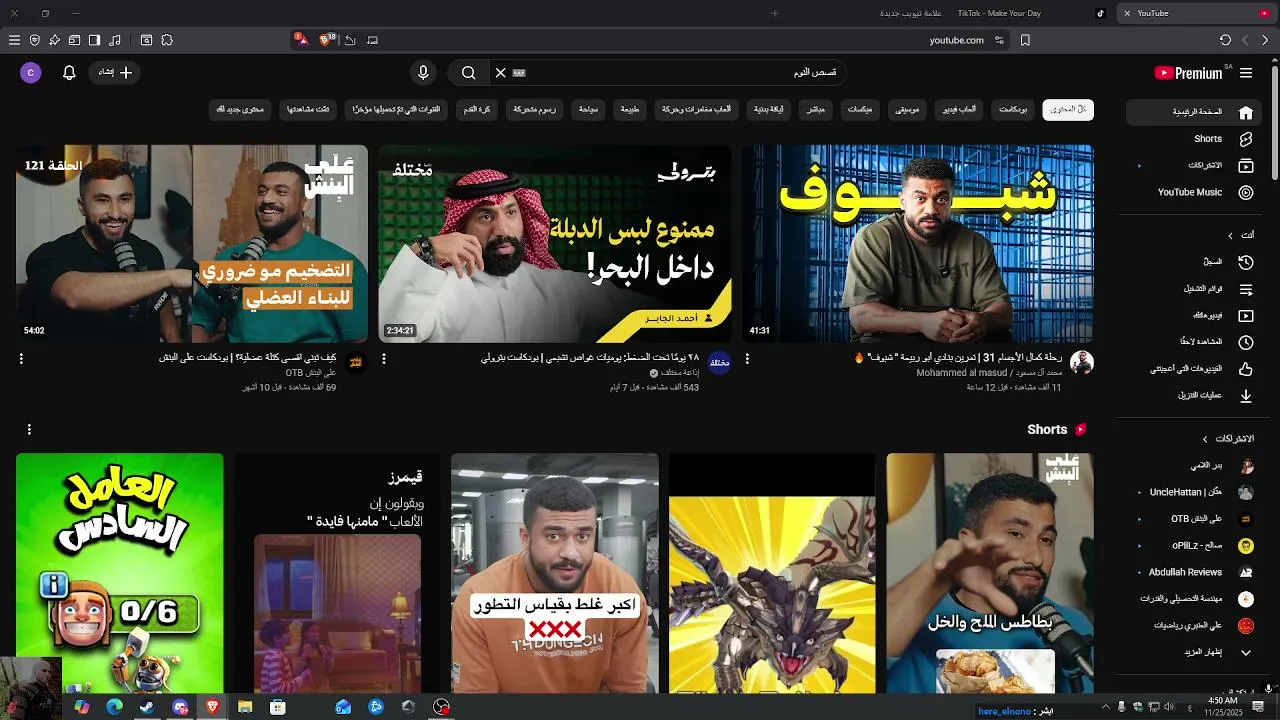Open the notifications bell
Image resolution: width=1280 pixels, height=720 pixels.
(x=69, y=73)
